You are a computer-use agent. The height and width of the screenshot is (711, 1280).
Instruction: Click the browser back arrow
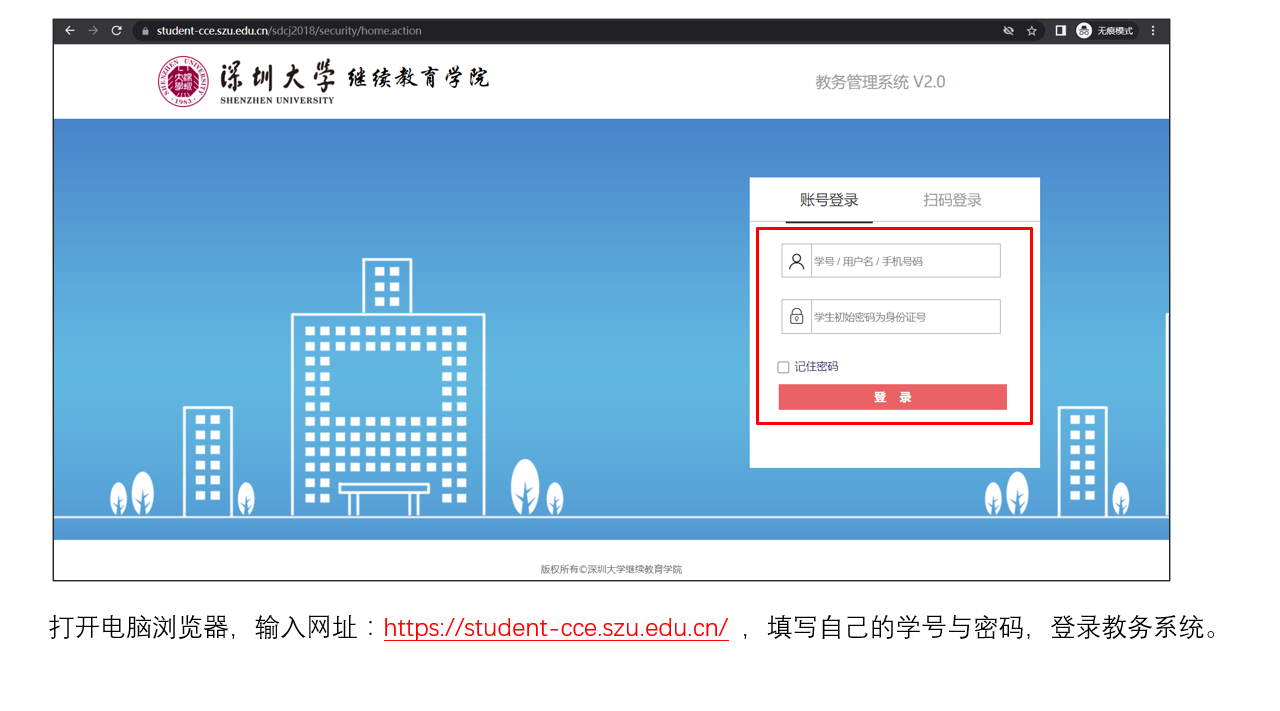[x=70, y=31]
